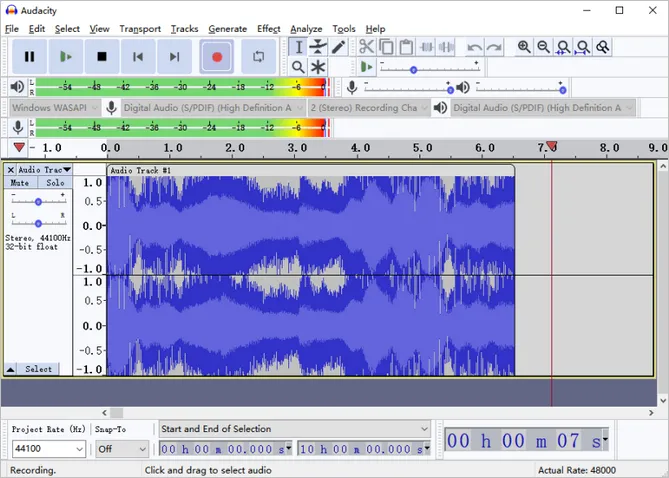Click the track Select button
This screenshot has height=478, width=669.
click(x=38, y=369)
